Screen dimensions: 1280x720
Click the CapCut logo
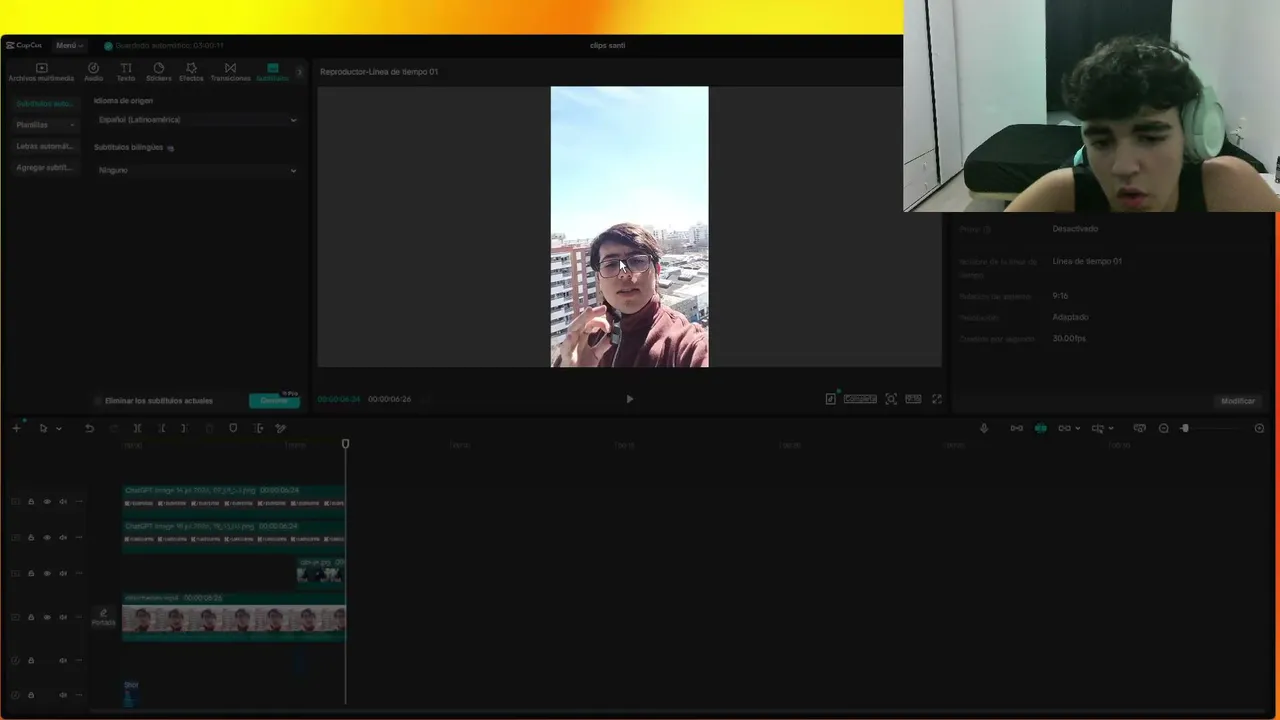click(x=24, y=45)
